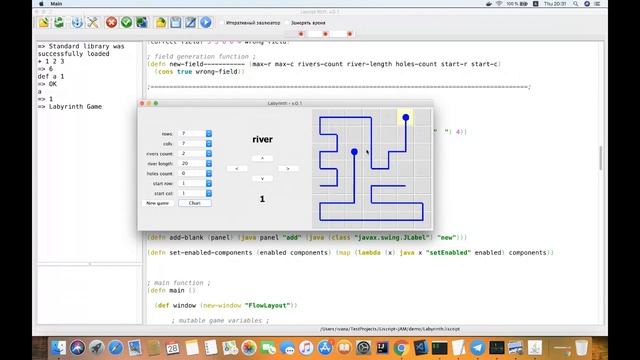Open the Music app in Dock
Screen dimensions: 640x360
click(306, 348)
